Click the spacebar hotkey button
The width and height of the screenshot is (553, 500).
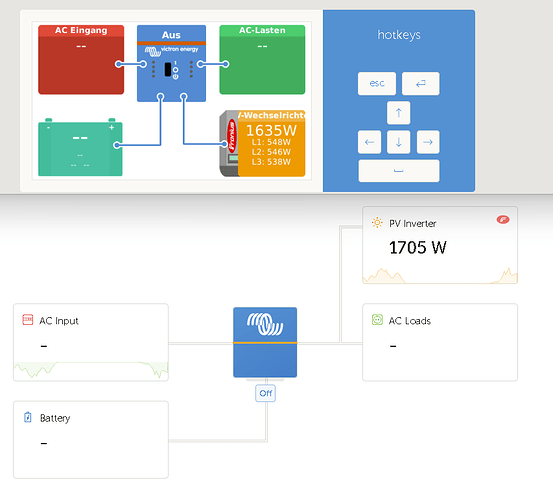coord(399,171)
